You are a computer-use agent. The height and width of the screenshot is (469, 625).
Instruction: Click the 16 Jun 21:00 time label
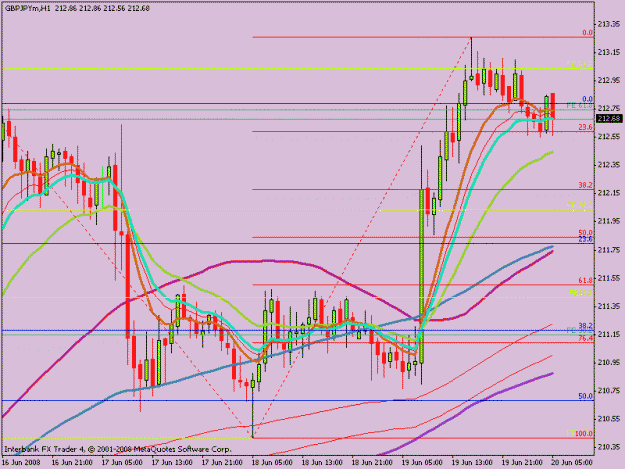coord(72,463)
